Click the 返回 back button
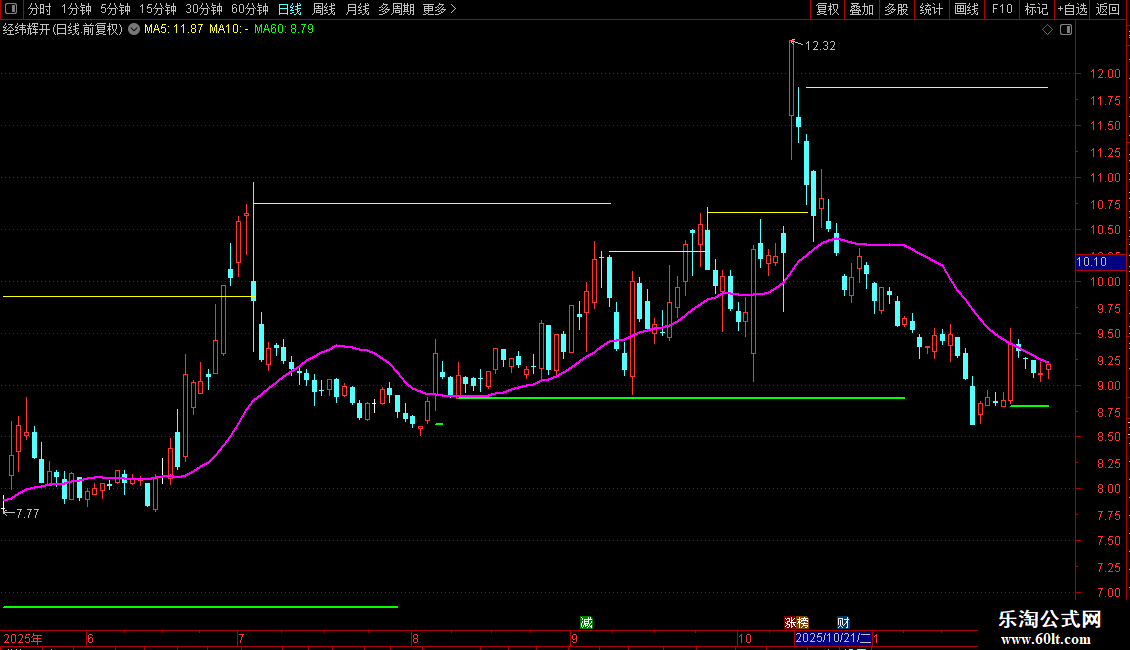 (1108, 9)
